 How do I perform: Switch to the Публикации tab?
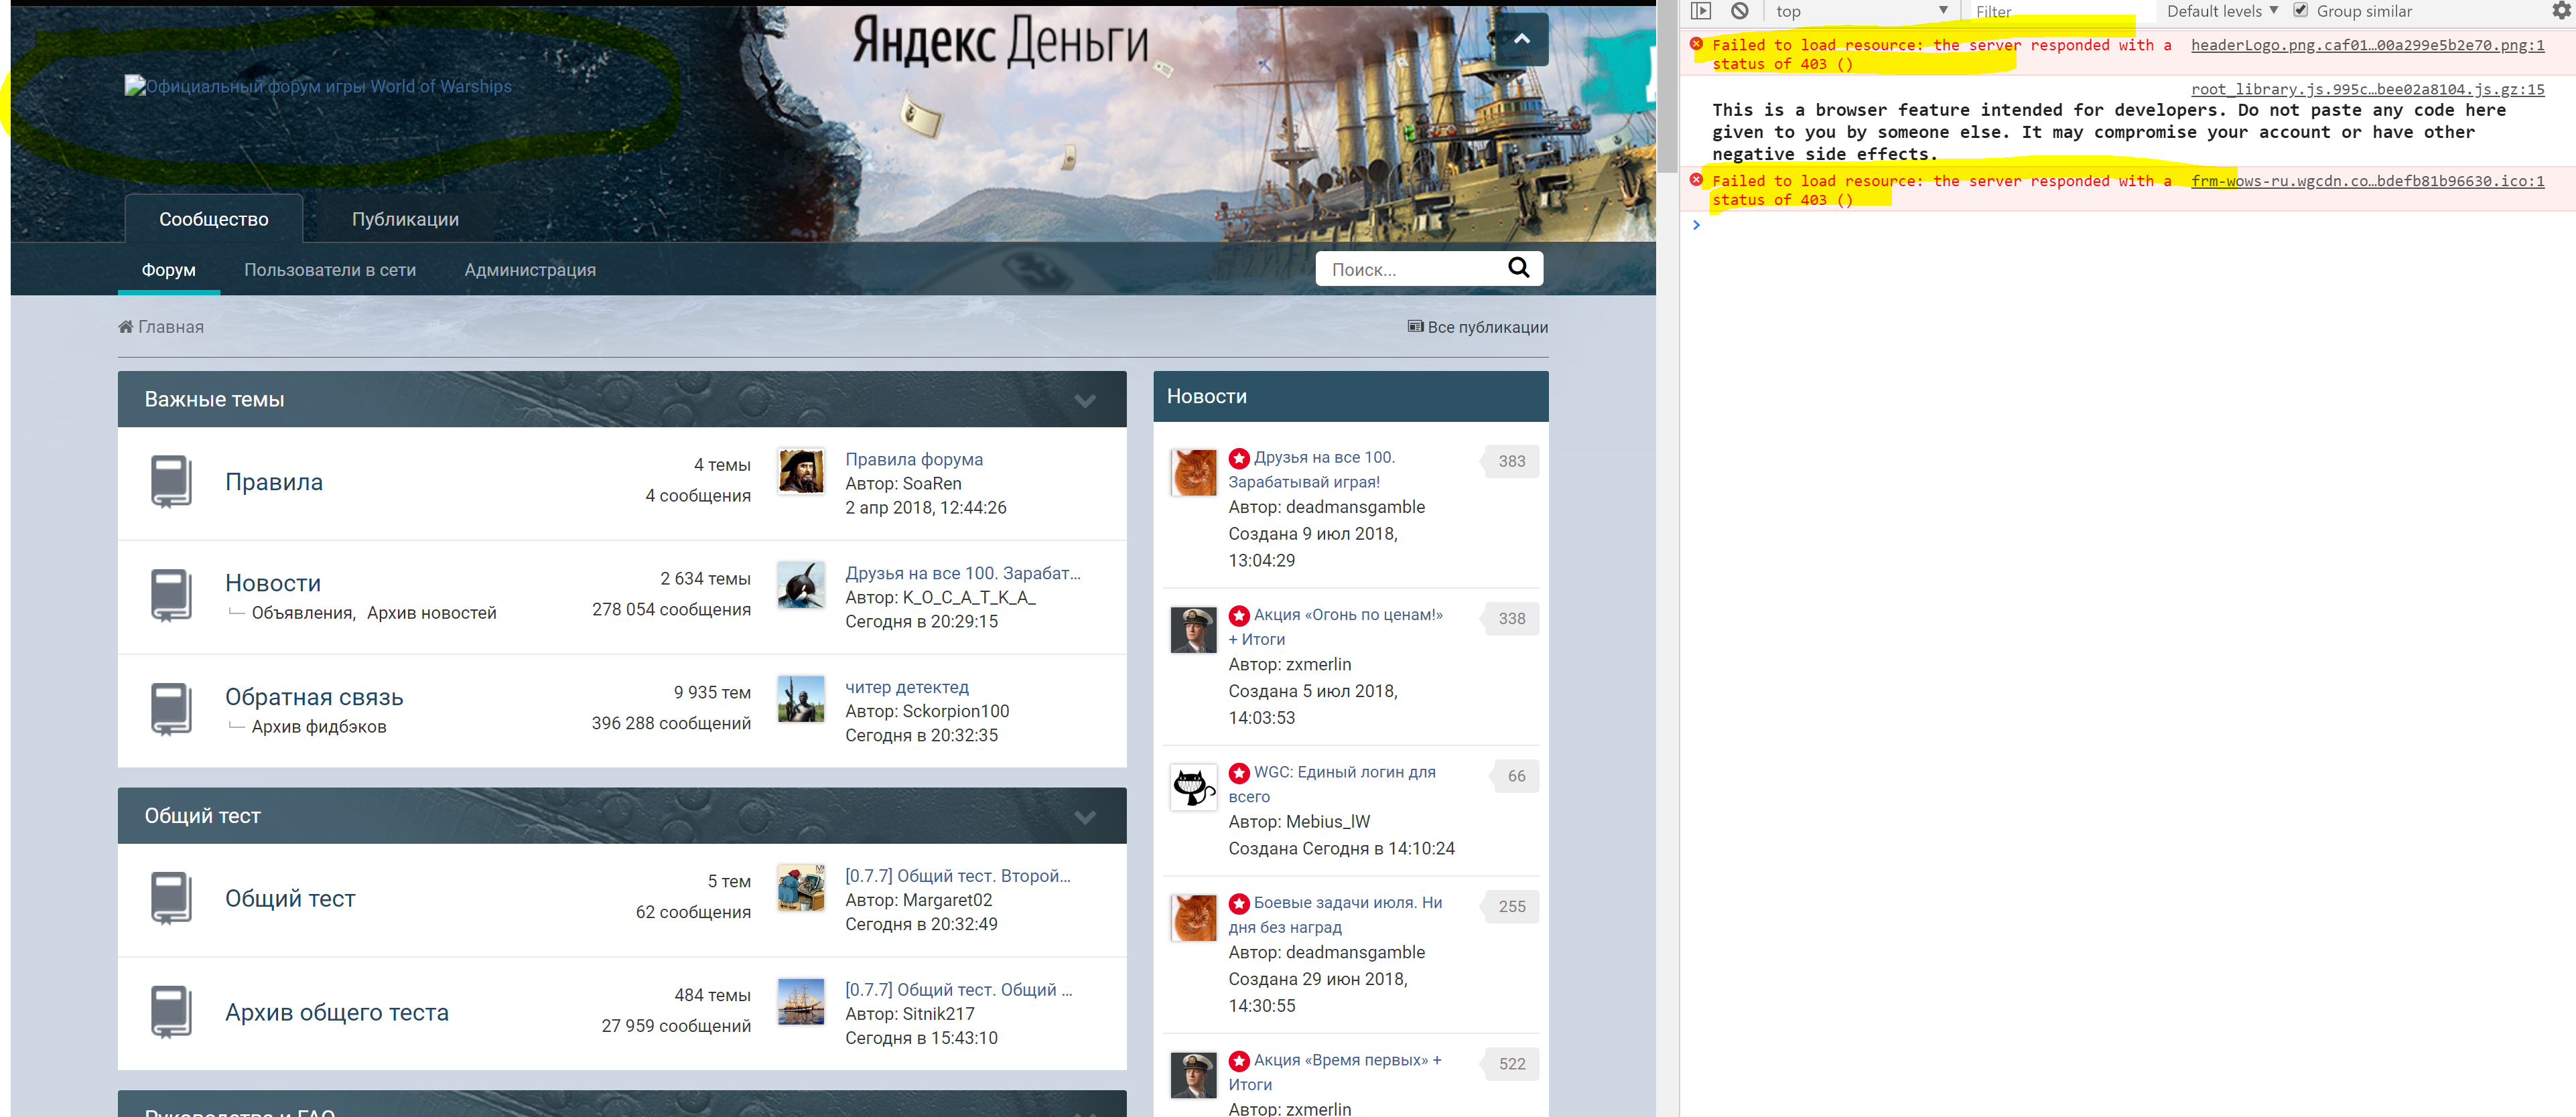[405, 219]
